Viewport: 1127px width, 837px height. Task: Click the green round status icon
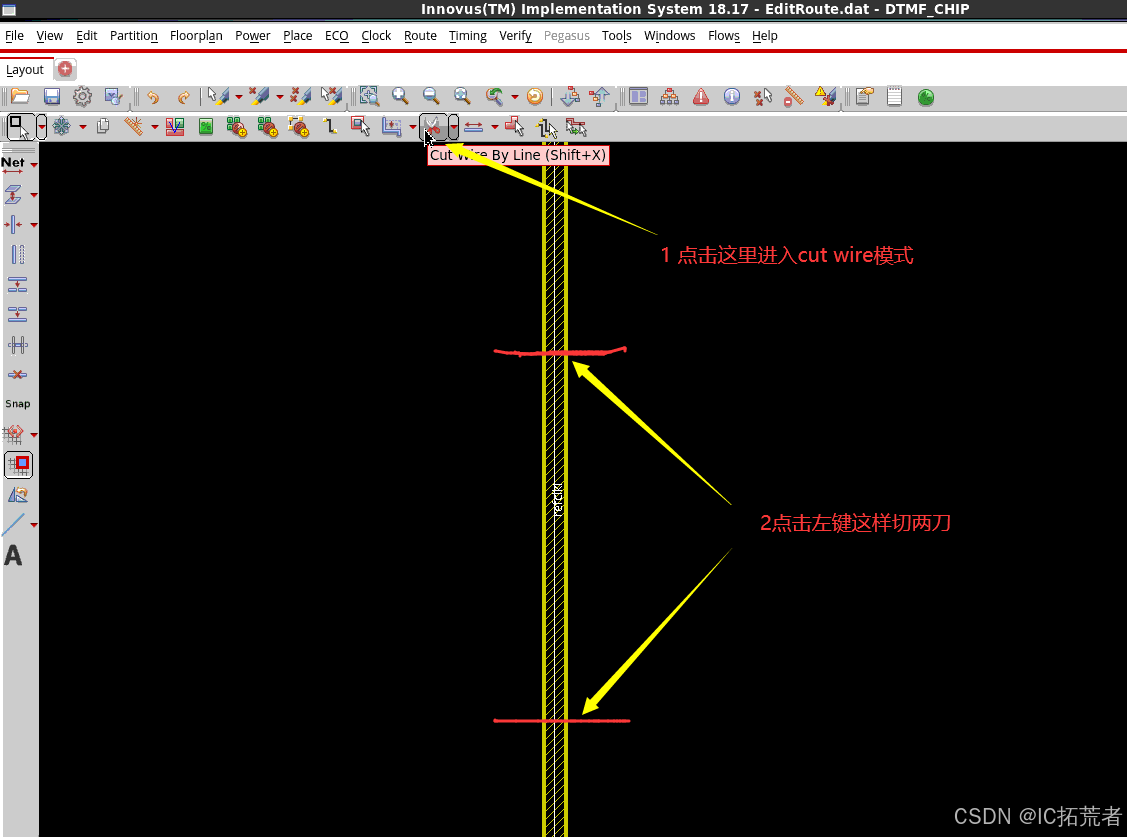point(926,97)
